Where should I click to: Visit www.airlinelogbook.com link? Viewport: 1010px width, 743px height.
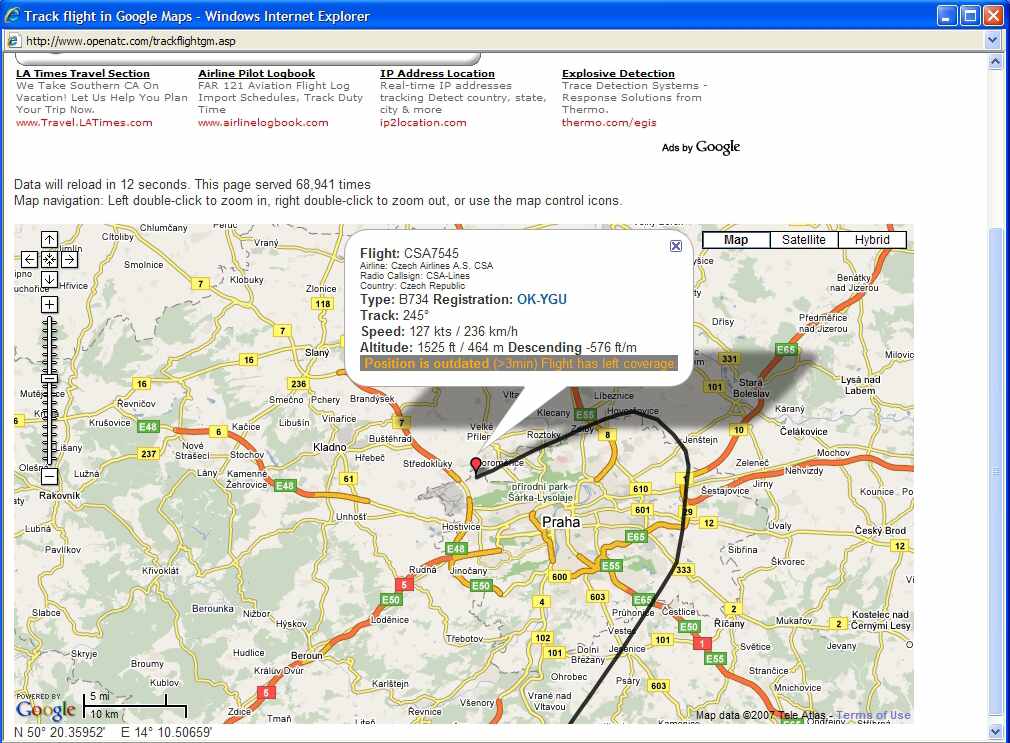(263, 122)
